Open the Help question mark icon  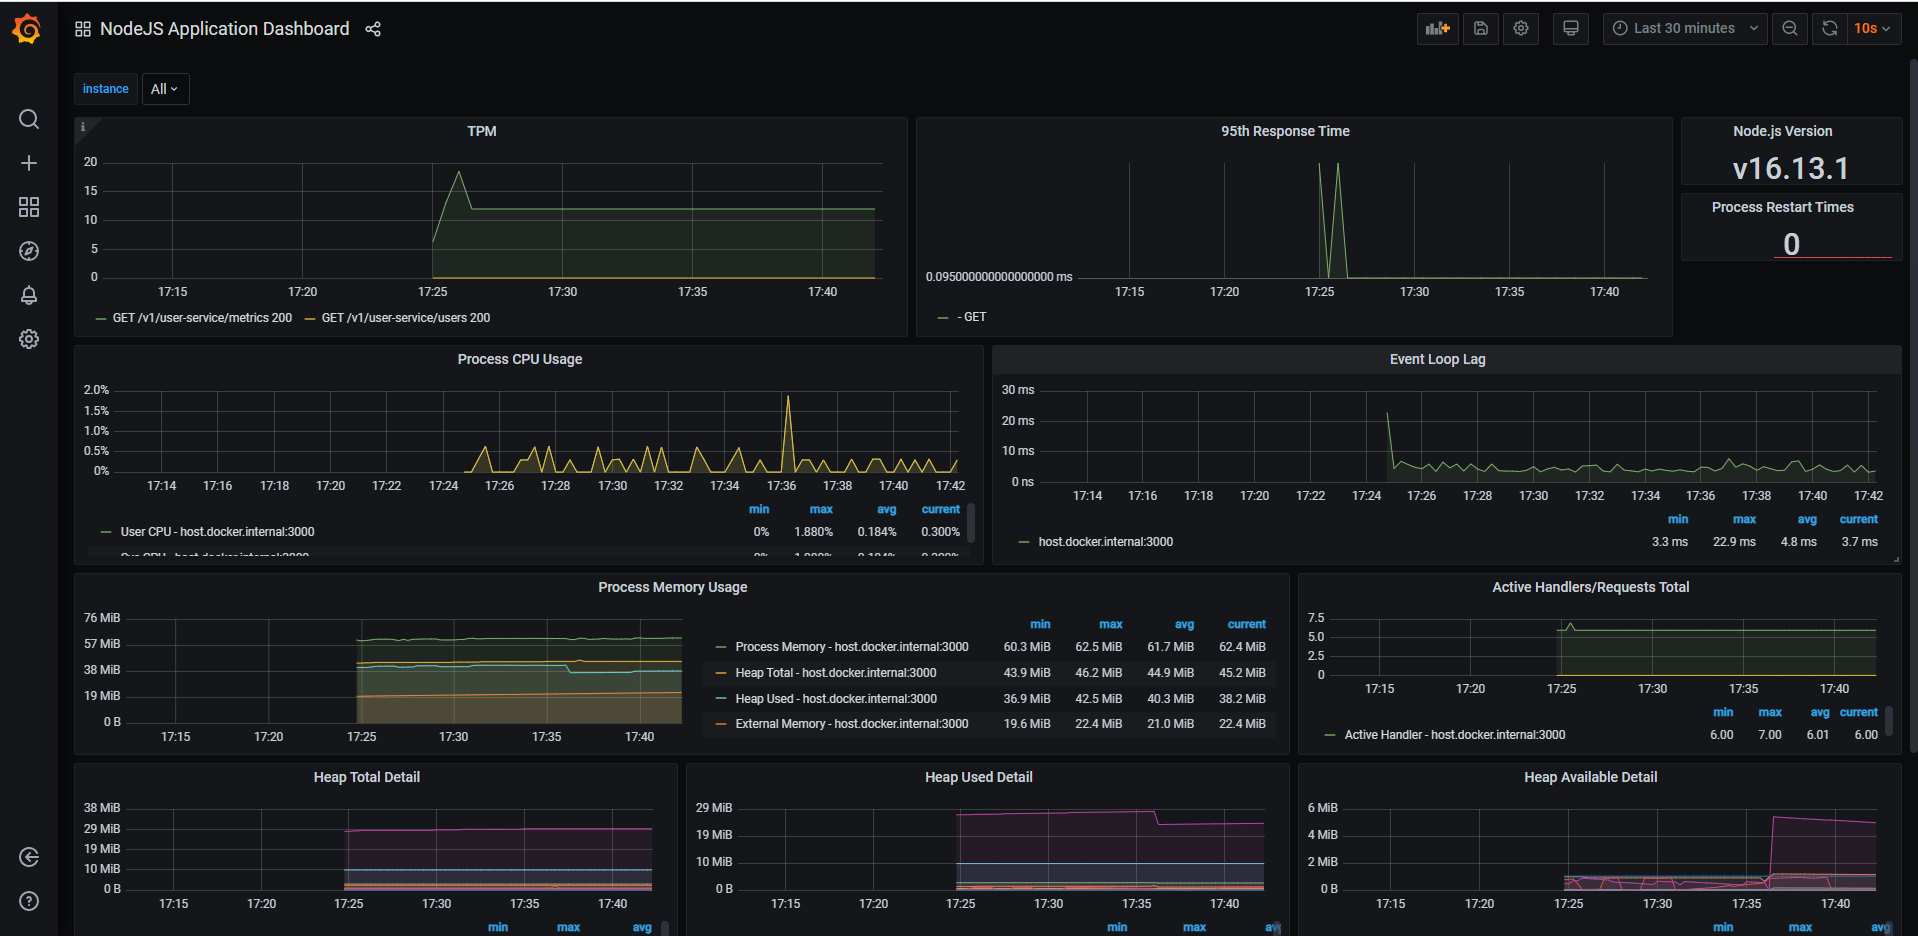(29, 901)
